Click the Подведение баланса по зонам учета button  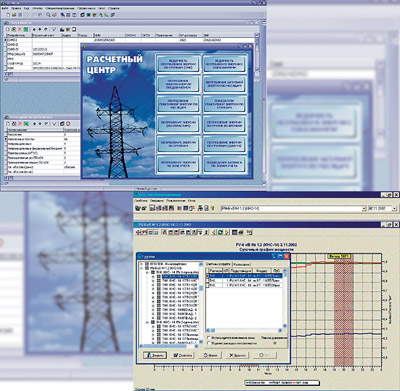coord(225,164)
